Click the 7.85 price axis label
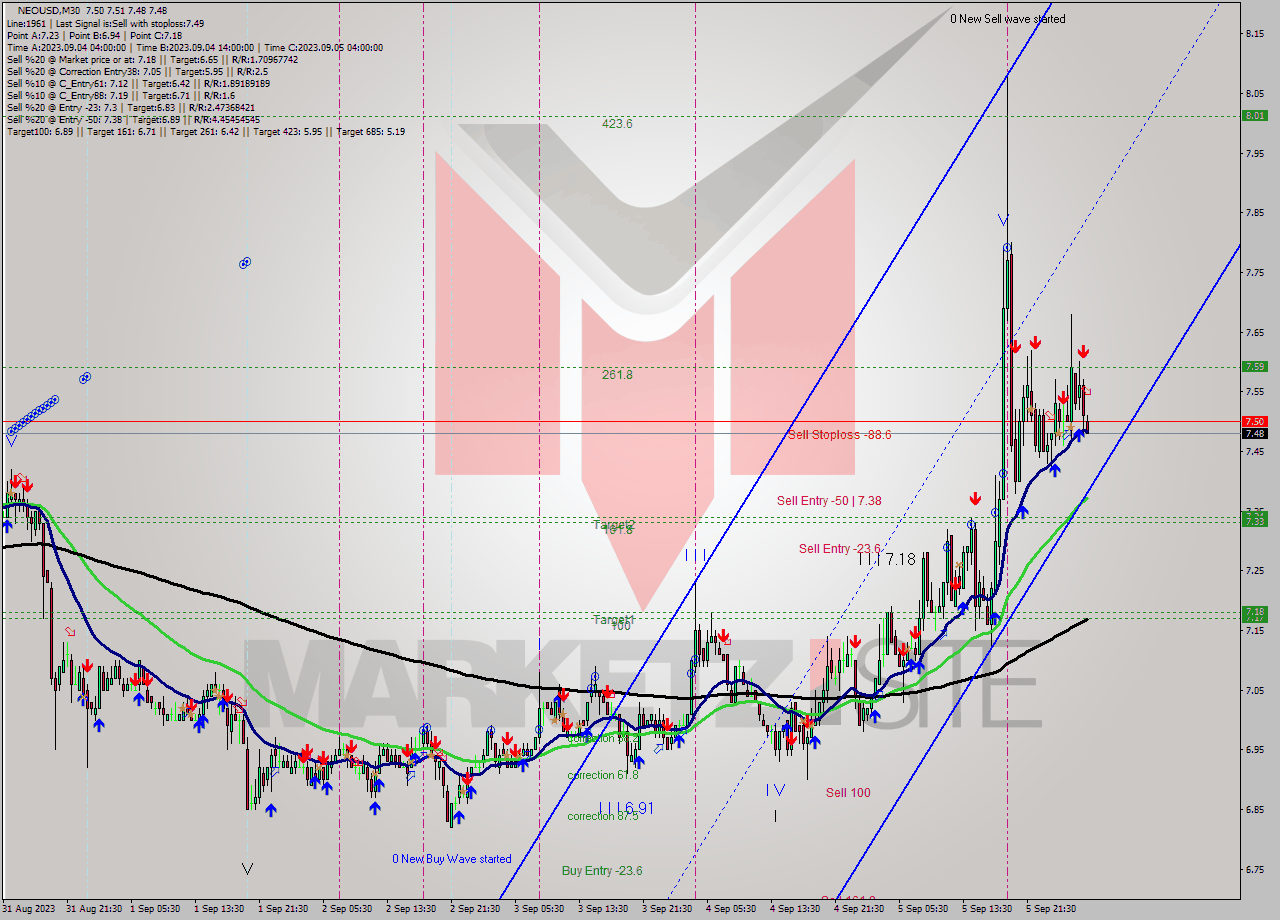1280x920 pixels. coord(1255,213)
